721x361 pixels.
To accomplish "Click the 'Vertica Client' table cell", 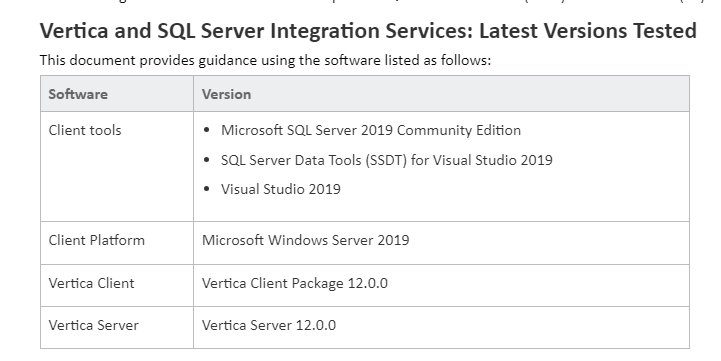I will pos(117,286).
